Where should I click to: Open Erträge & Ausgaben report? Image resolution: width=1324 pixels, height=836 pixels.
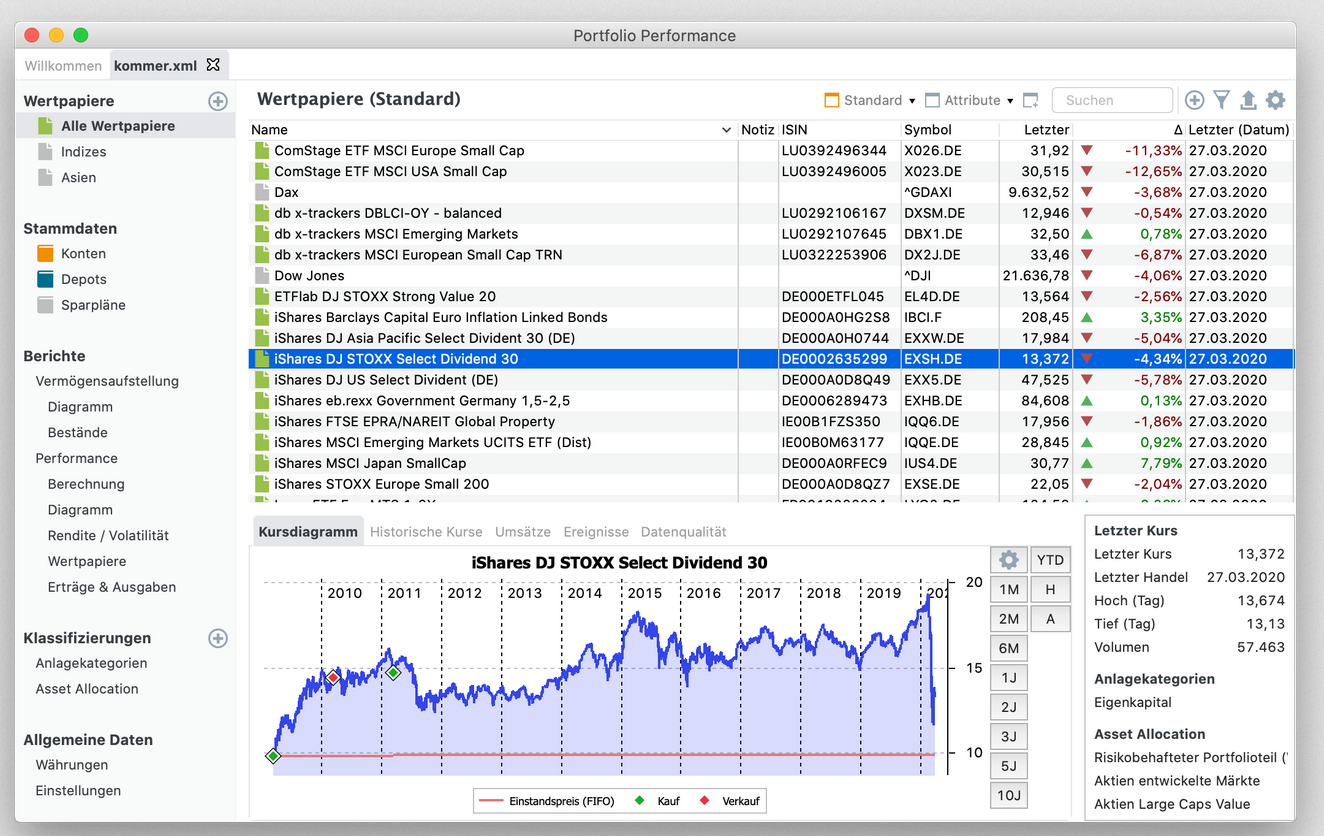point(112,587)
